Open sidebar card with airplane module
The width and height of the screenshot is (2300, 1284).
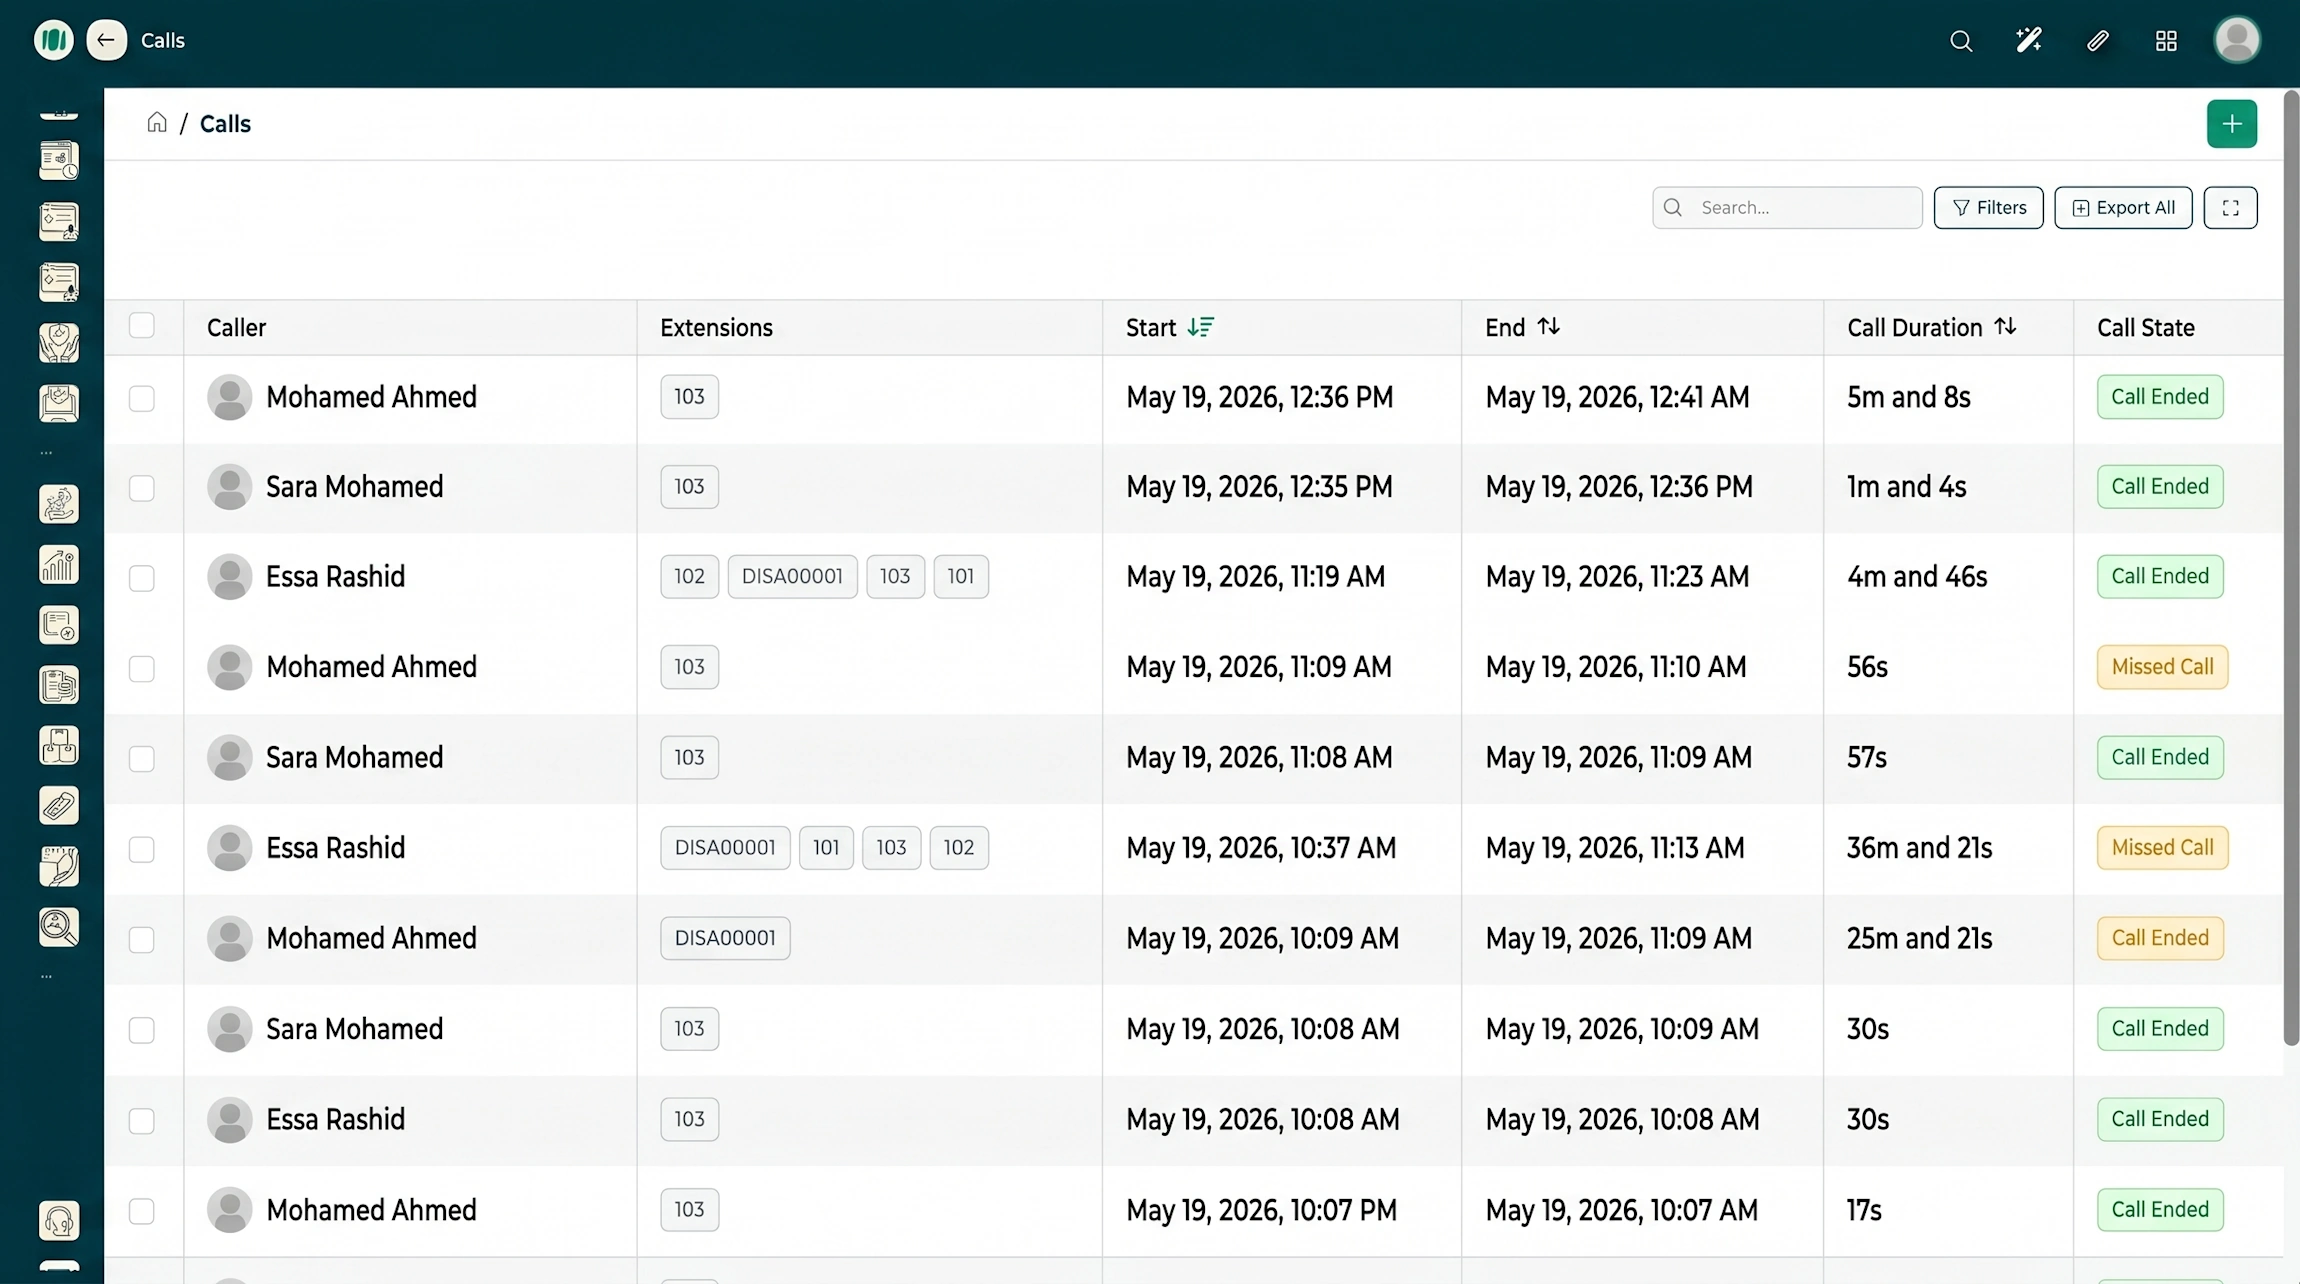(59, 625)
